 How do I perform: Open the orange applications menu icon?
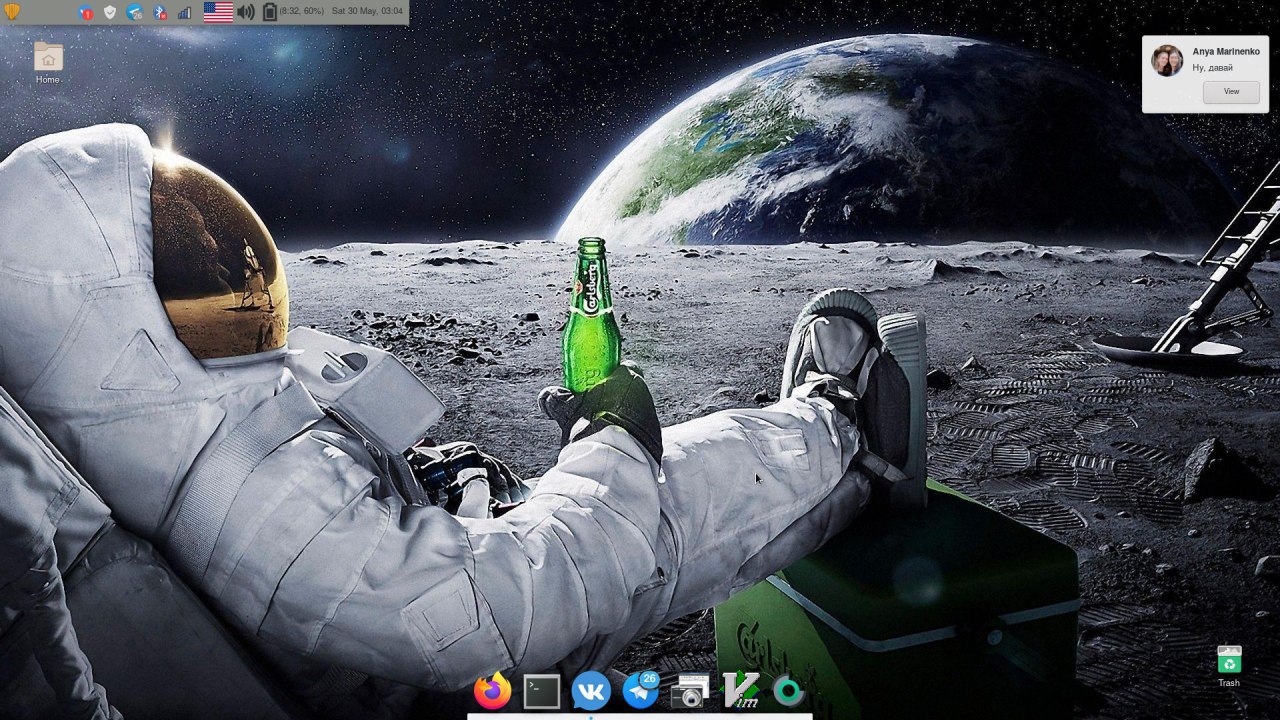[12, 12]
